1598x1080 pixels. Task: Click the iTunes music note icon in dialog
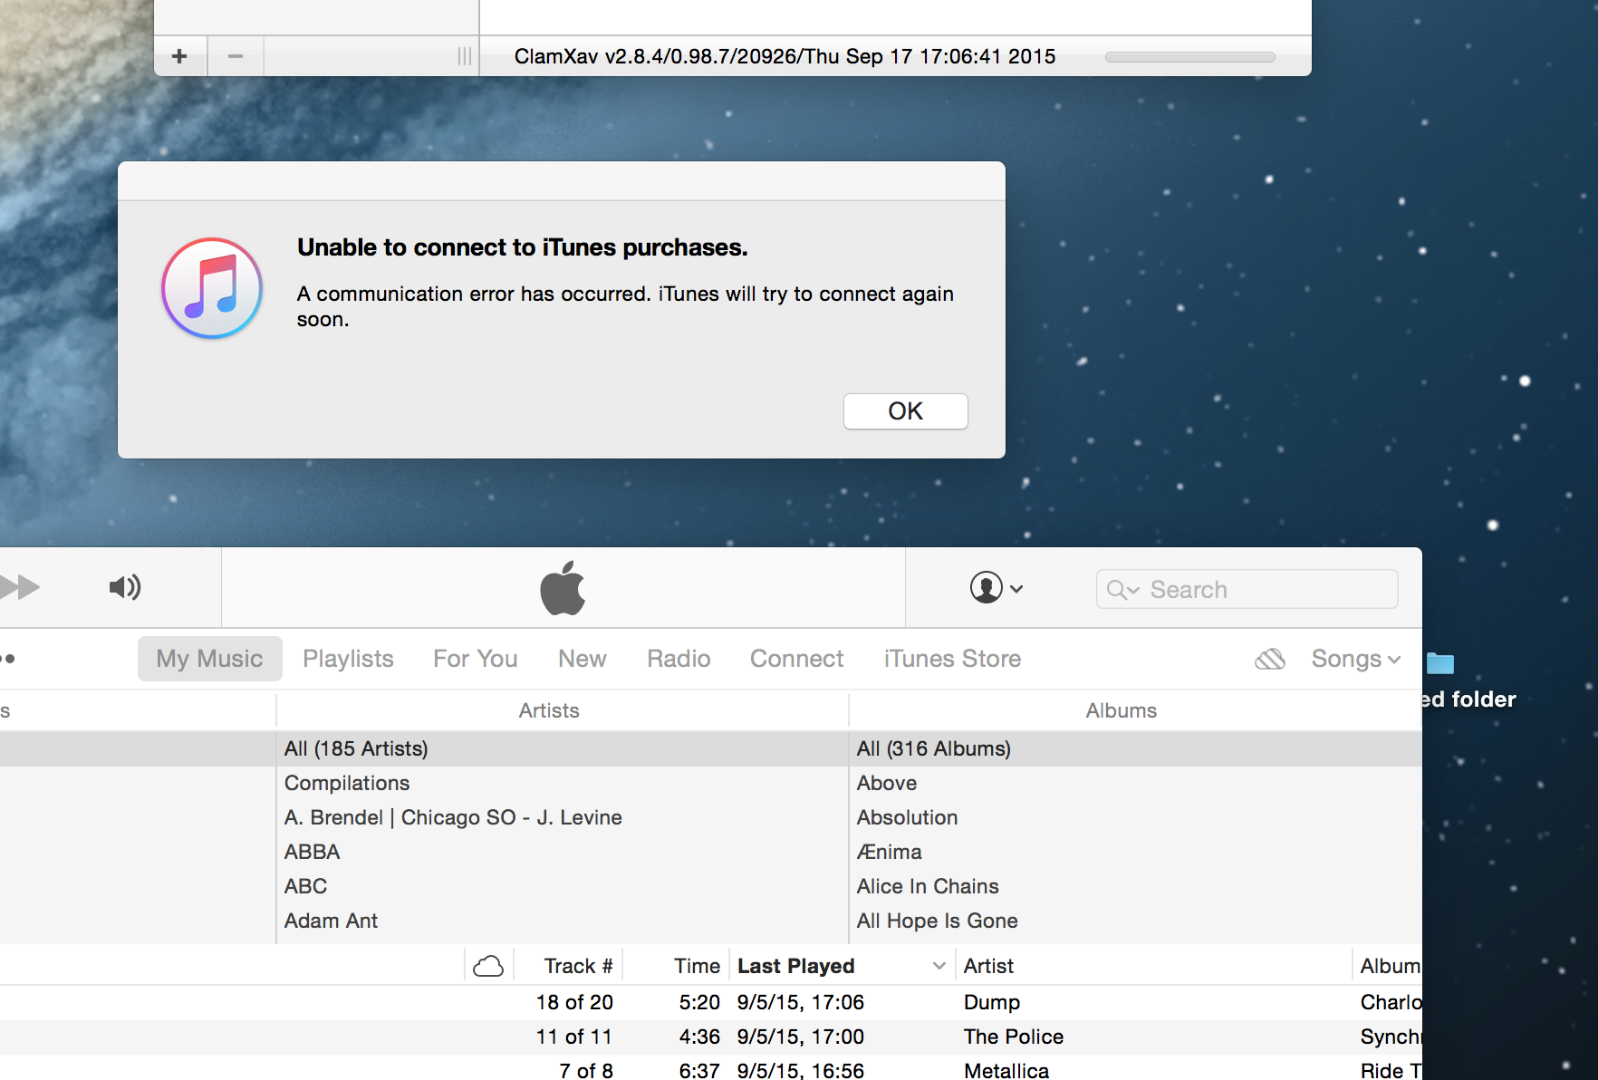212,288
